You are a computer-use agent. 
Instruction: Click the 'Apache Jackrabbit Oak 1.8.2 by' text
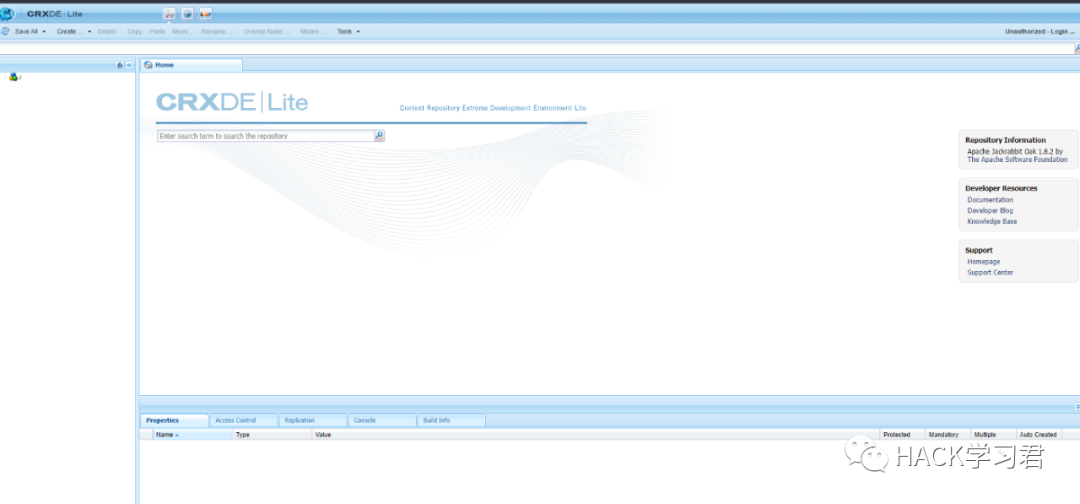click(1015, 151)
